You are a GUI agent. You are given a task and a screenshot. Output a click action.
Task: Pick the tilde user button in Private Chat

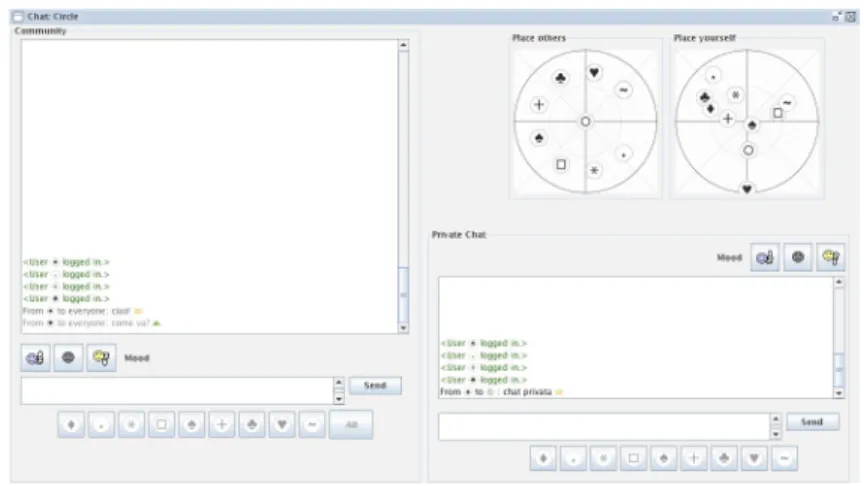tap(784, 458)
